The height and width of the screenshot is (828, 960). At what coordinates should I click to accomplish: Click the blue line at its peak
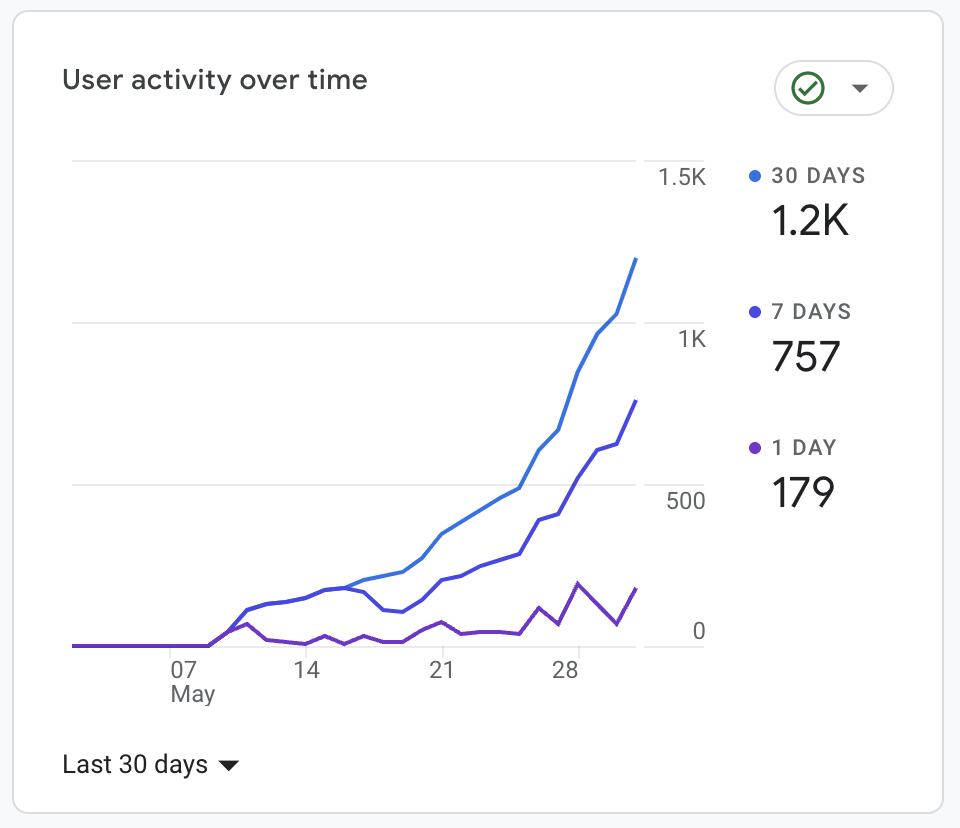[636, 259]
